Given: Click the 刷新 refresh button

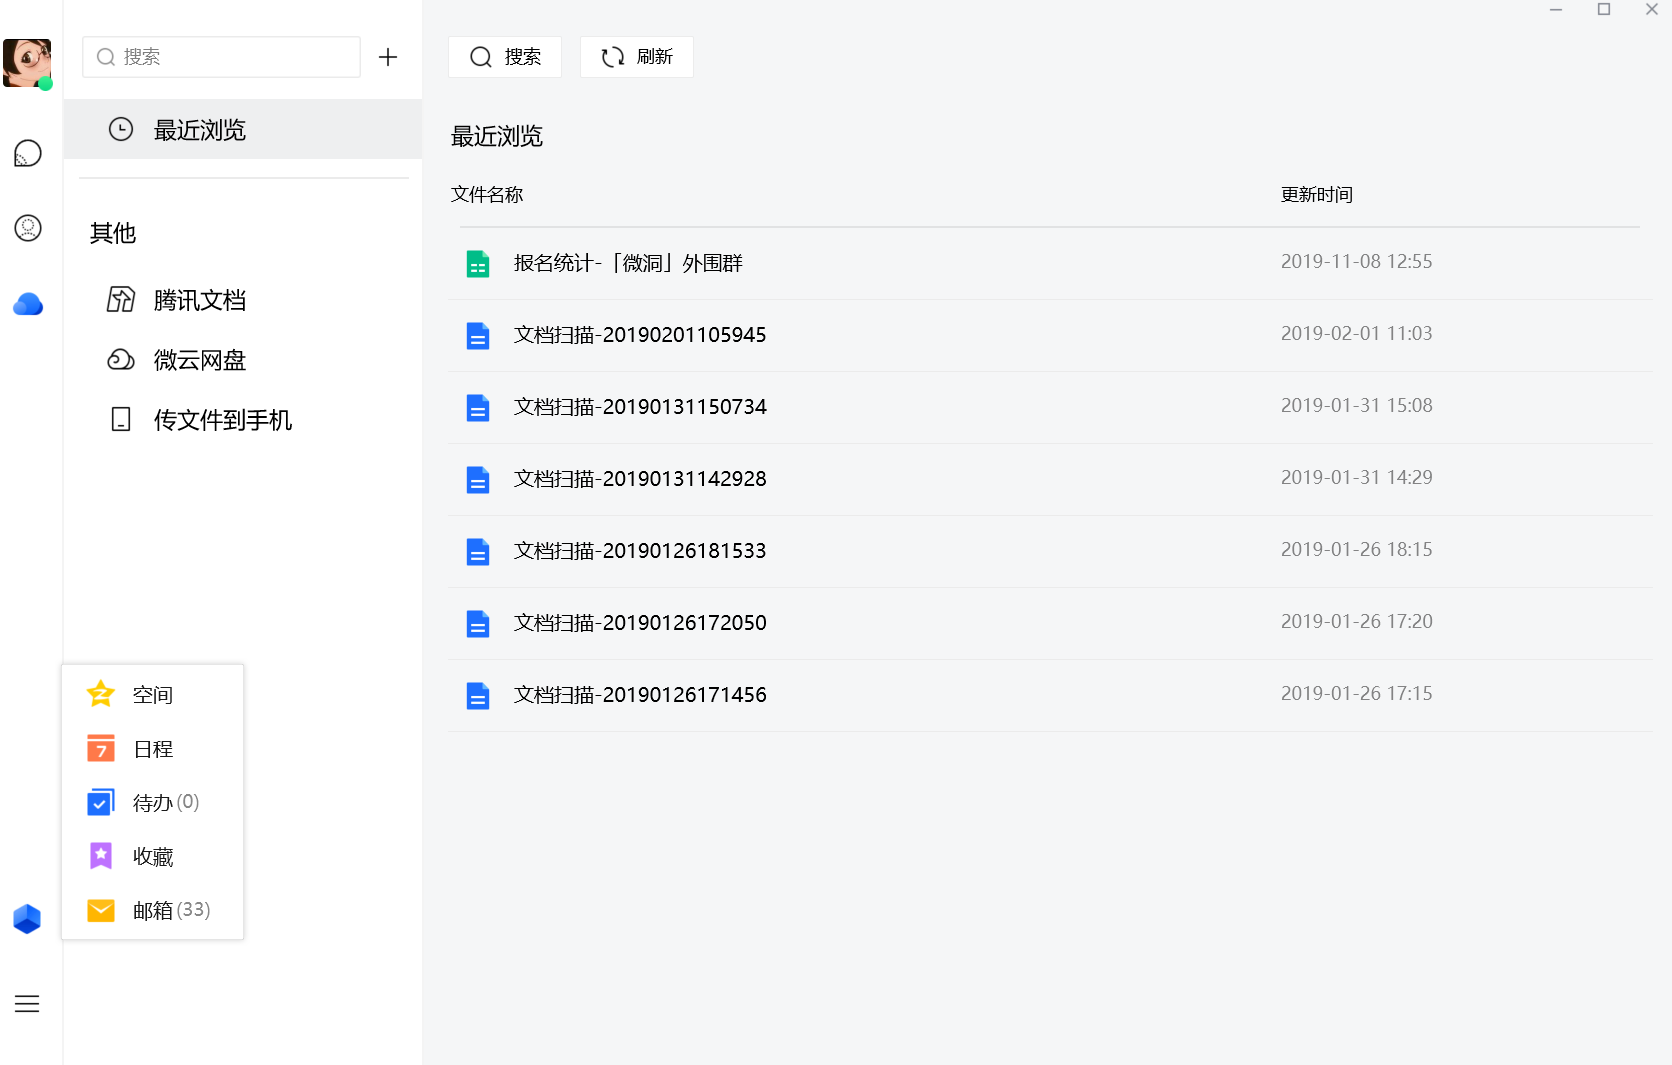Looking at the screenshot, I should (637, 57).
